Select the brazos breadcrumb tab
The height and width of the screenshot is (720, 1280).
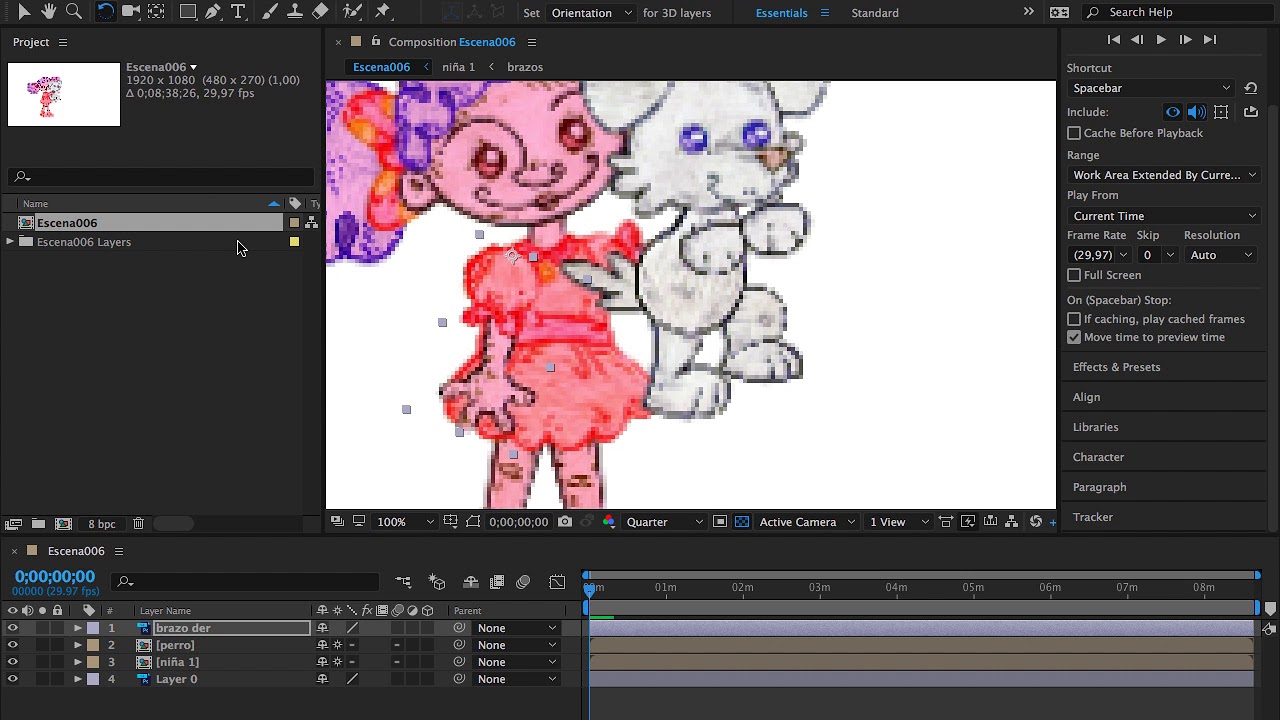(x=525, y=67)
